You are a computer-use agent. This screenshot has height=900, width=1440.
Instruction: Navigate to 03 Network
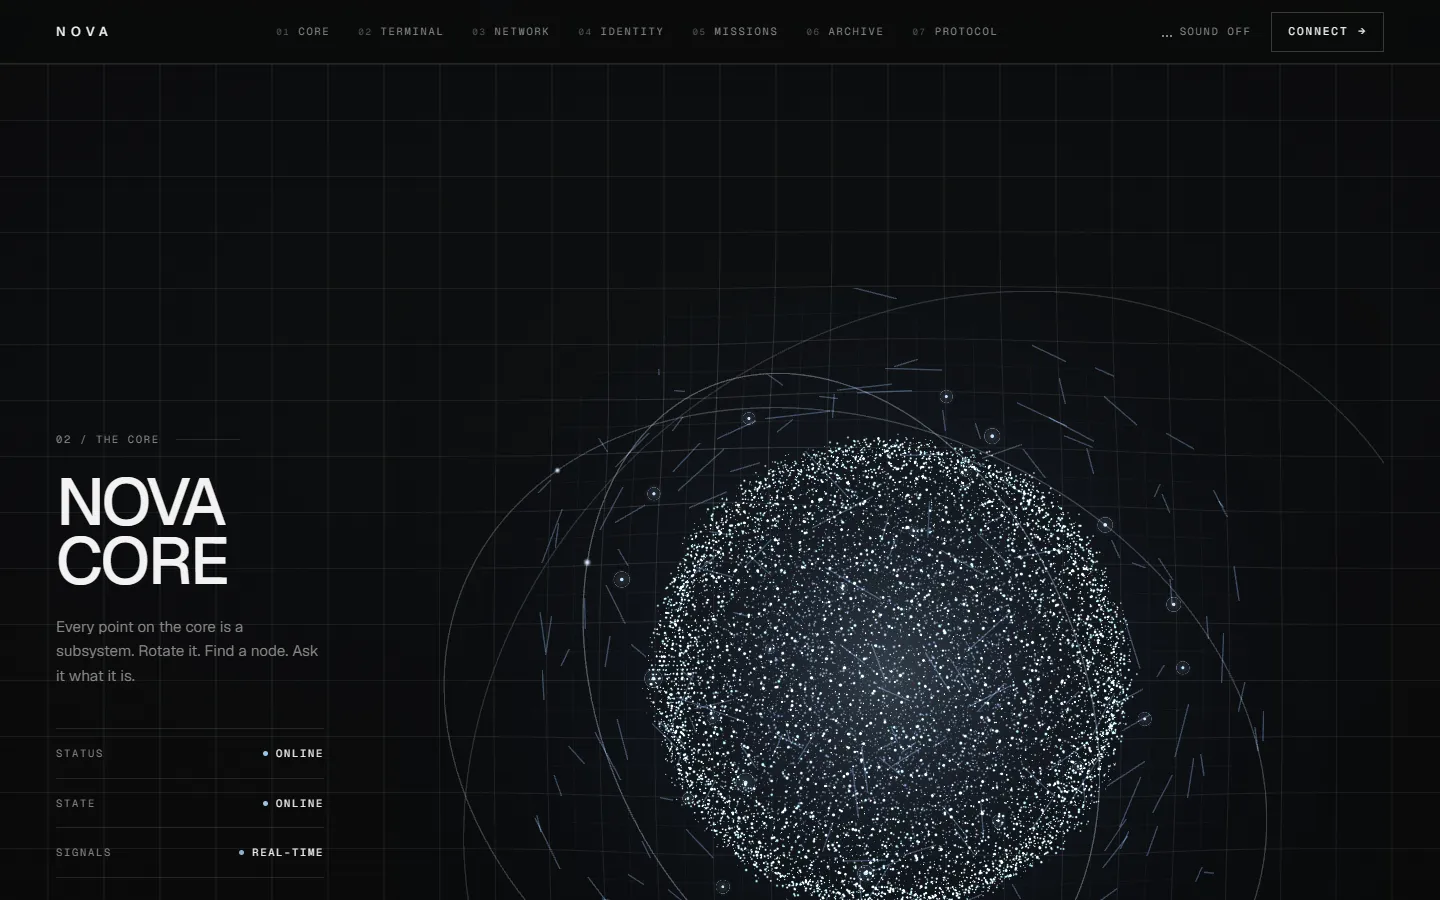pos(511,32)
